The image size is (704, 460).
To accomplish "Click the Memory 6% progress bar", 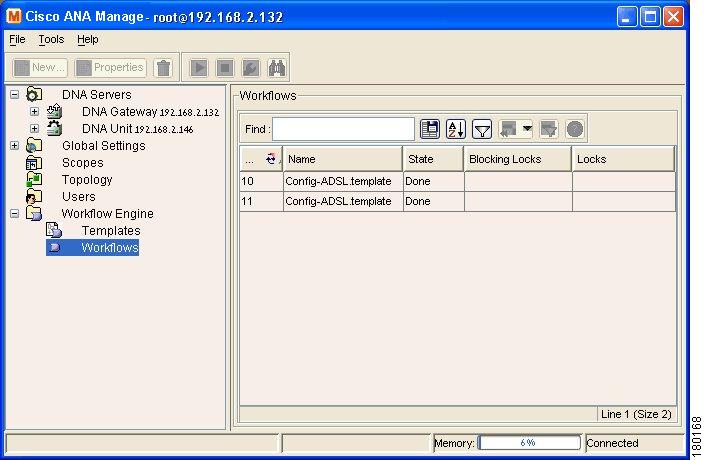I will click(x=529, y=443).
